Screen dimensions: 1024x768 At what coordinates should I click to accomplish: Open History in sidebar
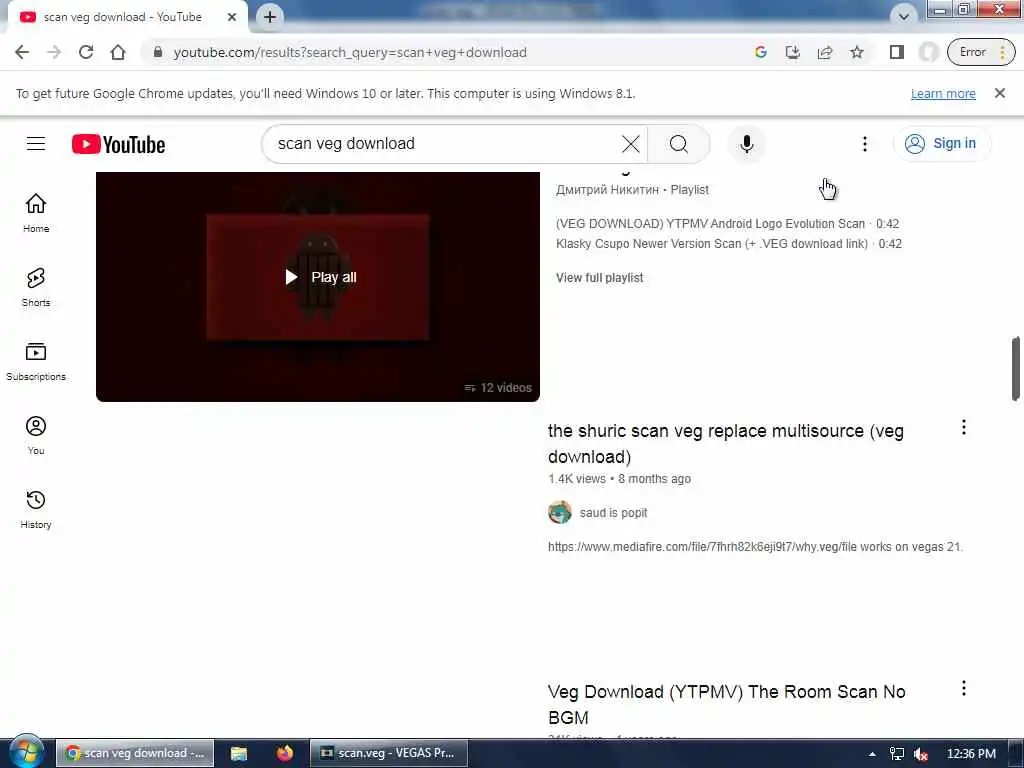(x=36, y=509)
